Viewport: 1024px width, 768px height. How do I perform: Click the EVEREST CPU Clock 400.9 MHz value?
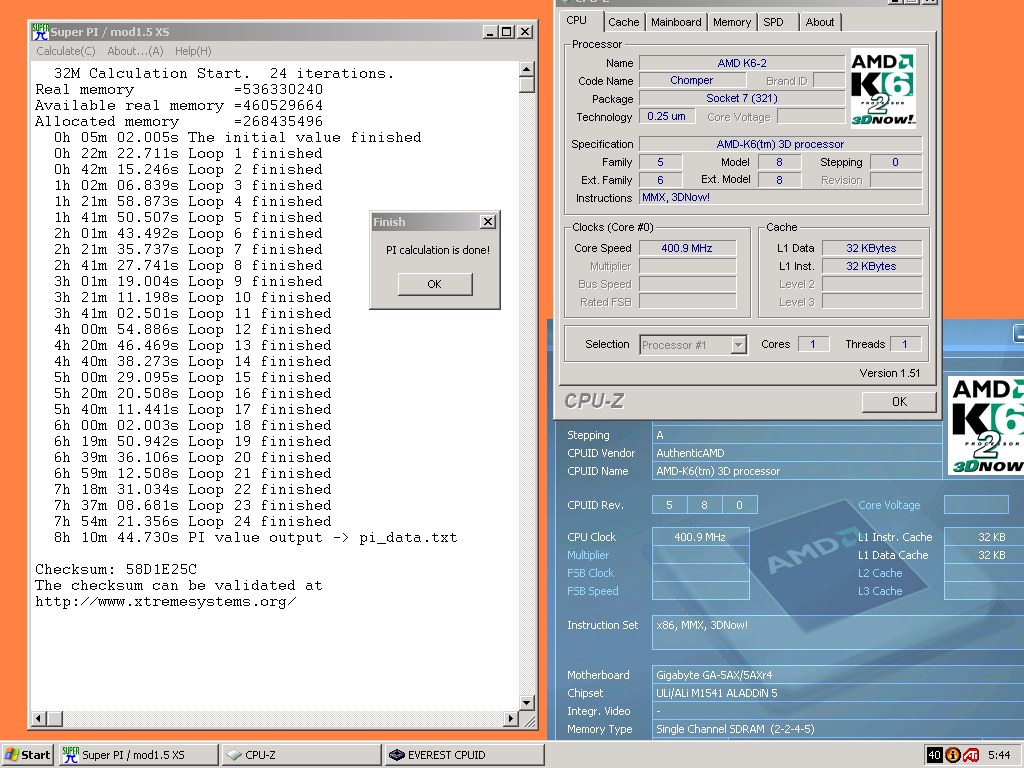tap(700, 537)
